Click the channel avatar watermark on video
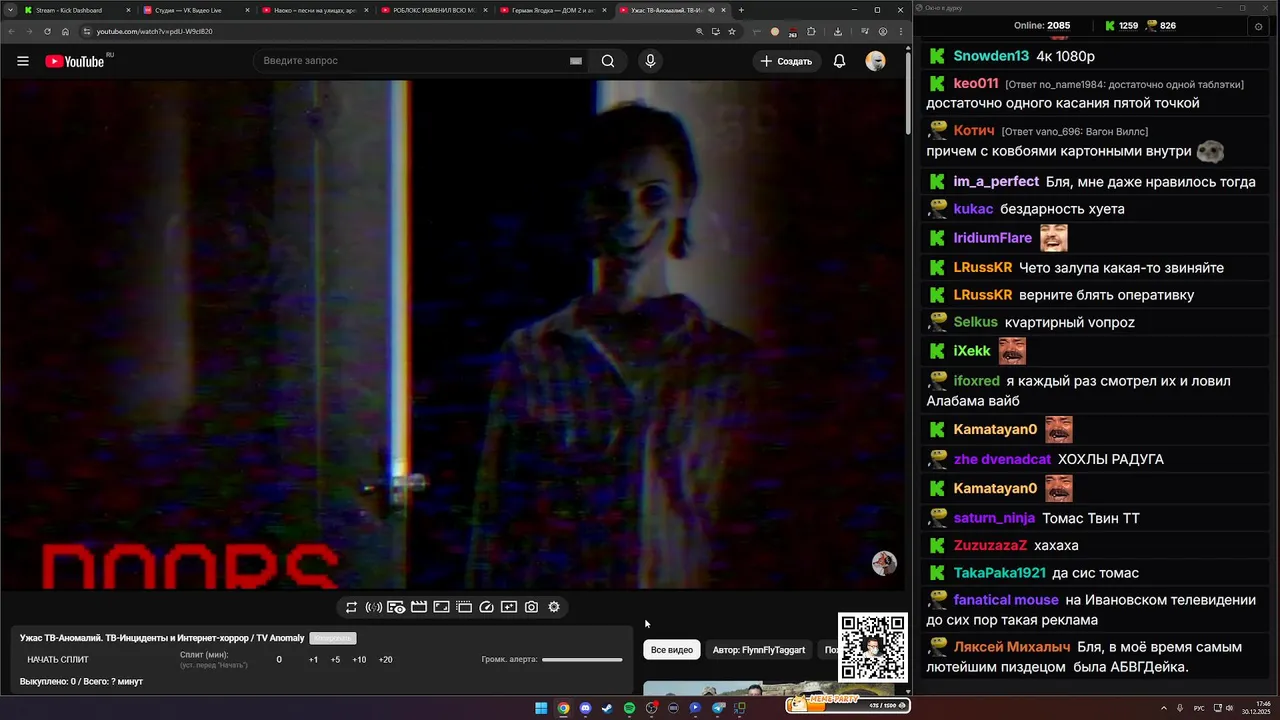This screenshot has height=720, width=1280. coord(884,563)
